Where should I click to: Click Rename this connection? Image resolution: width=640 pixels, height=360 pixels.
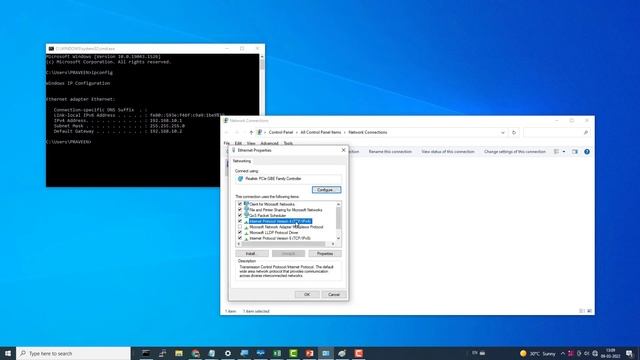390,152
